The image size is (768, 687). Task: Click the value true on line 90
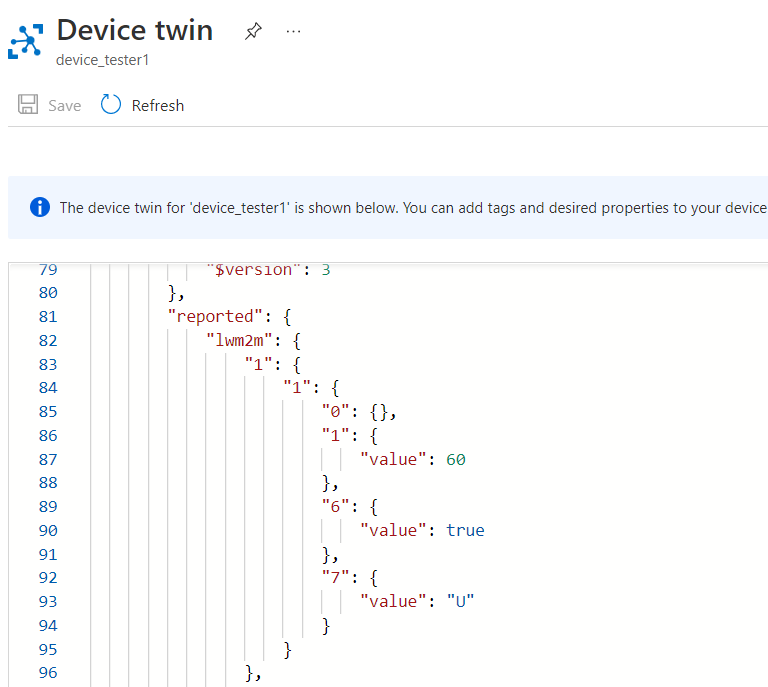pos(465,530)
